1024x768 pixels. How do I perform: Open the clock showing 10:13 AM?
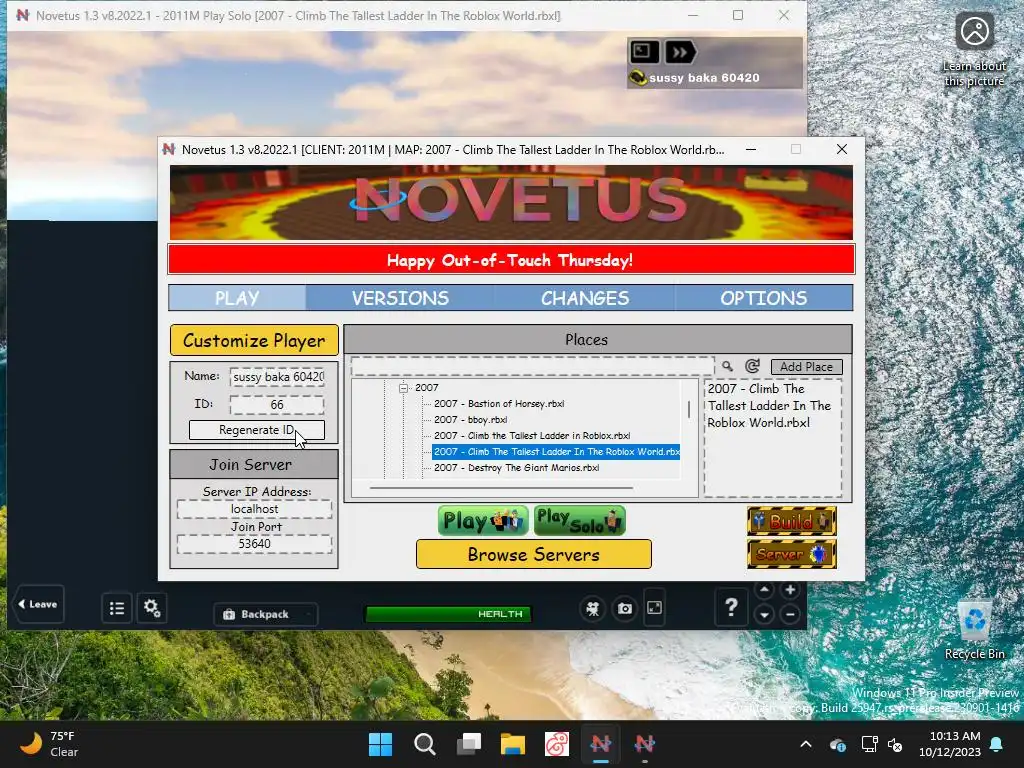pyautogui.click(x=950, y=744)
